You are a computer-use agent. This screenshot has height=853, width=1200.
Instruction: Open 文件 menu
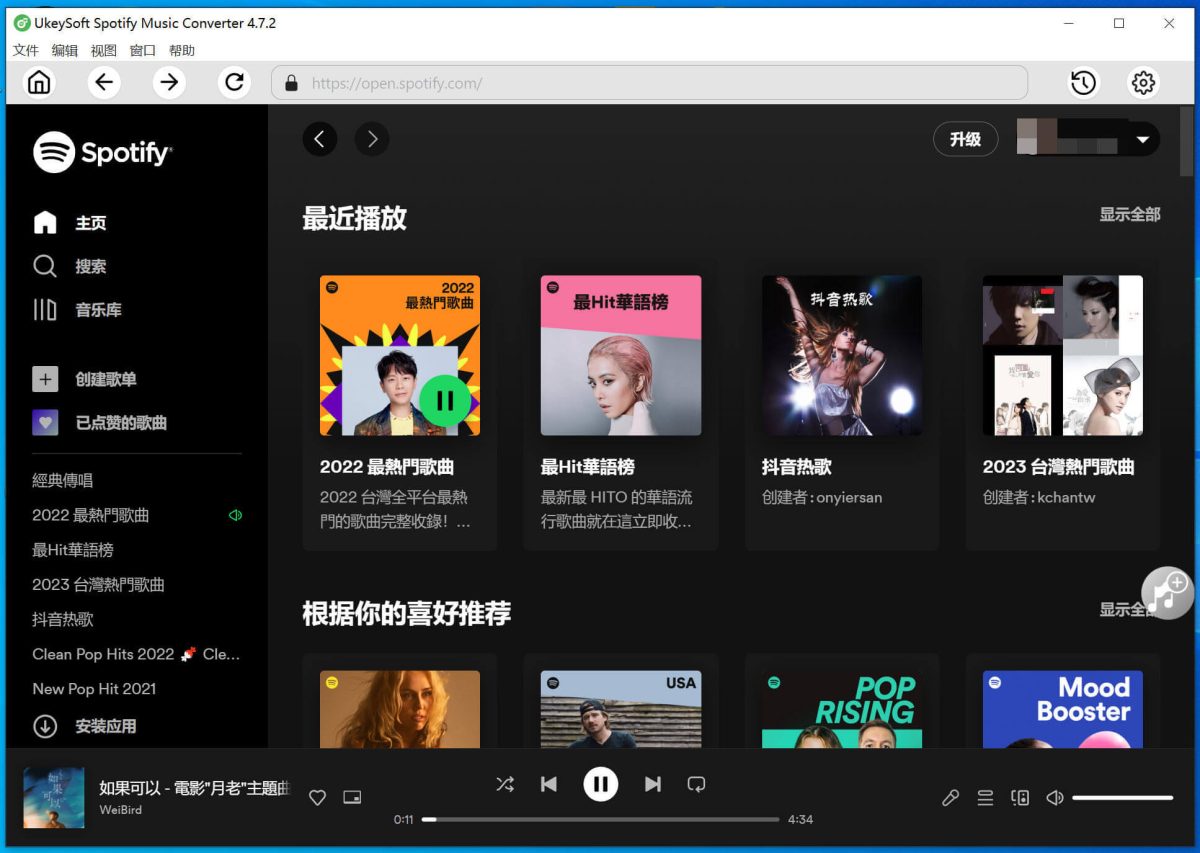[x=26, y=50]
